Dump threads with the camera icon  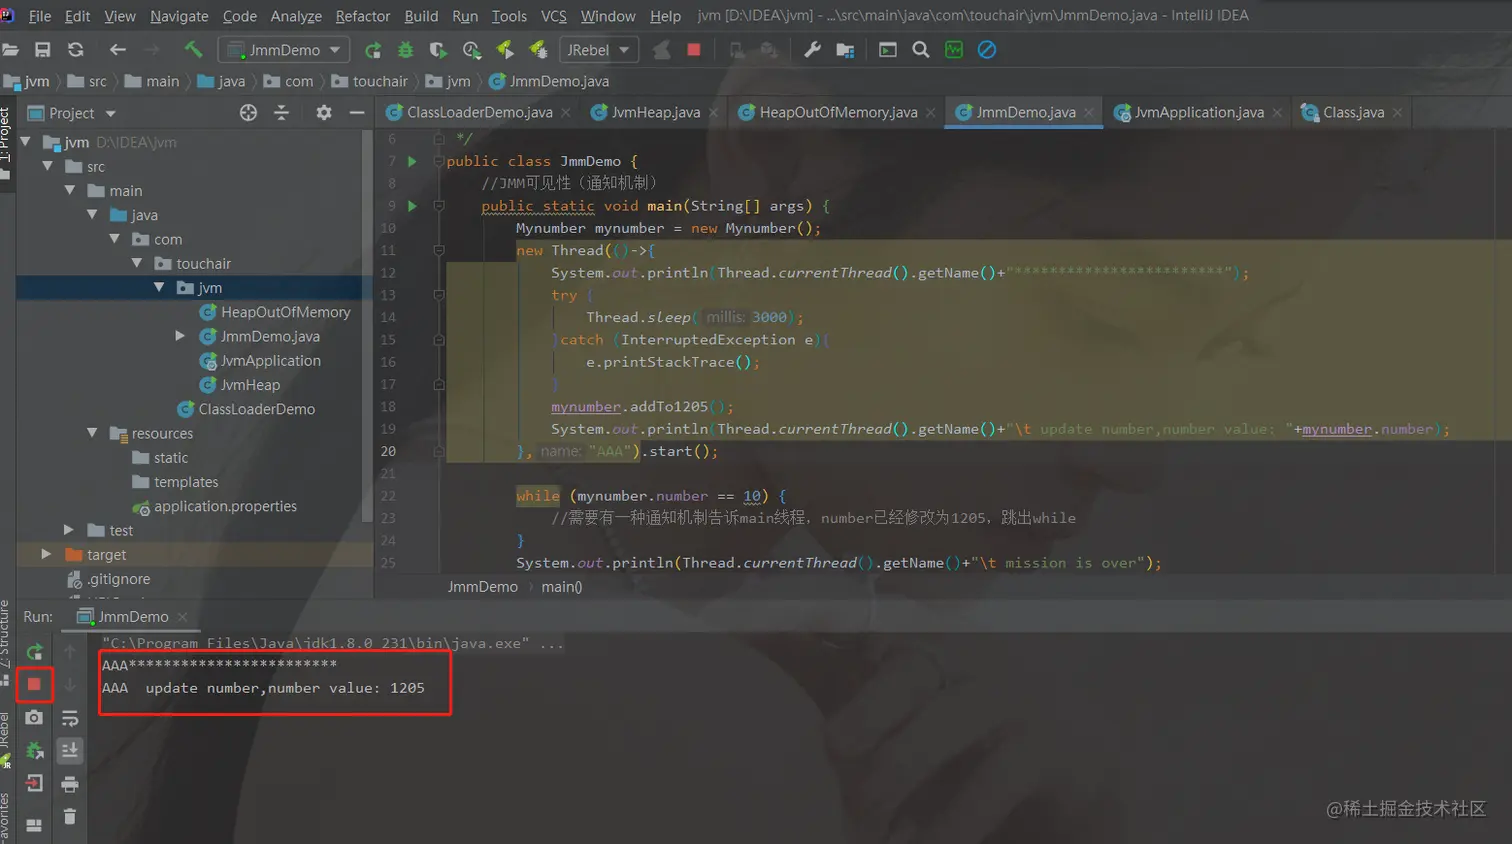click(x=34, y=718)
